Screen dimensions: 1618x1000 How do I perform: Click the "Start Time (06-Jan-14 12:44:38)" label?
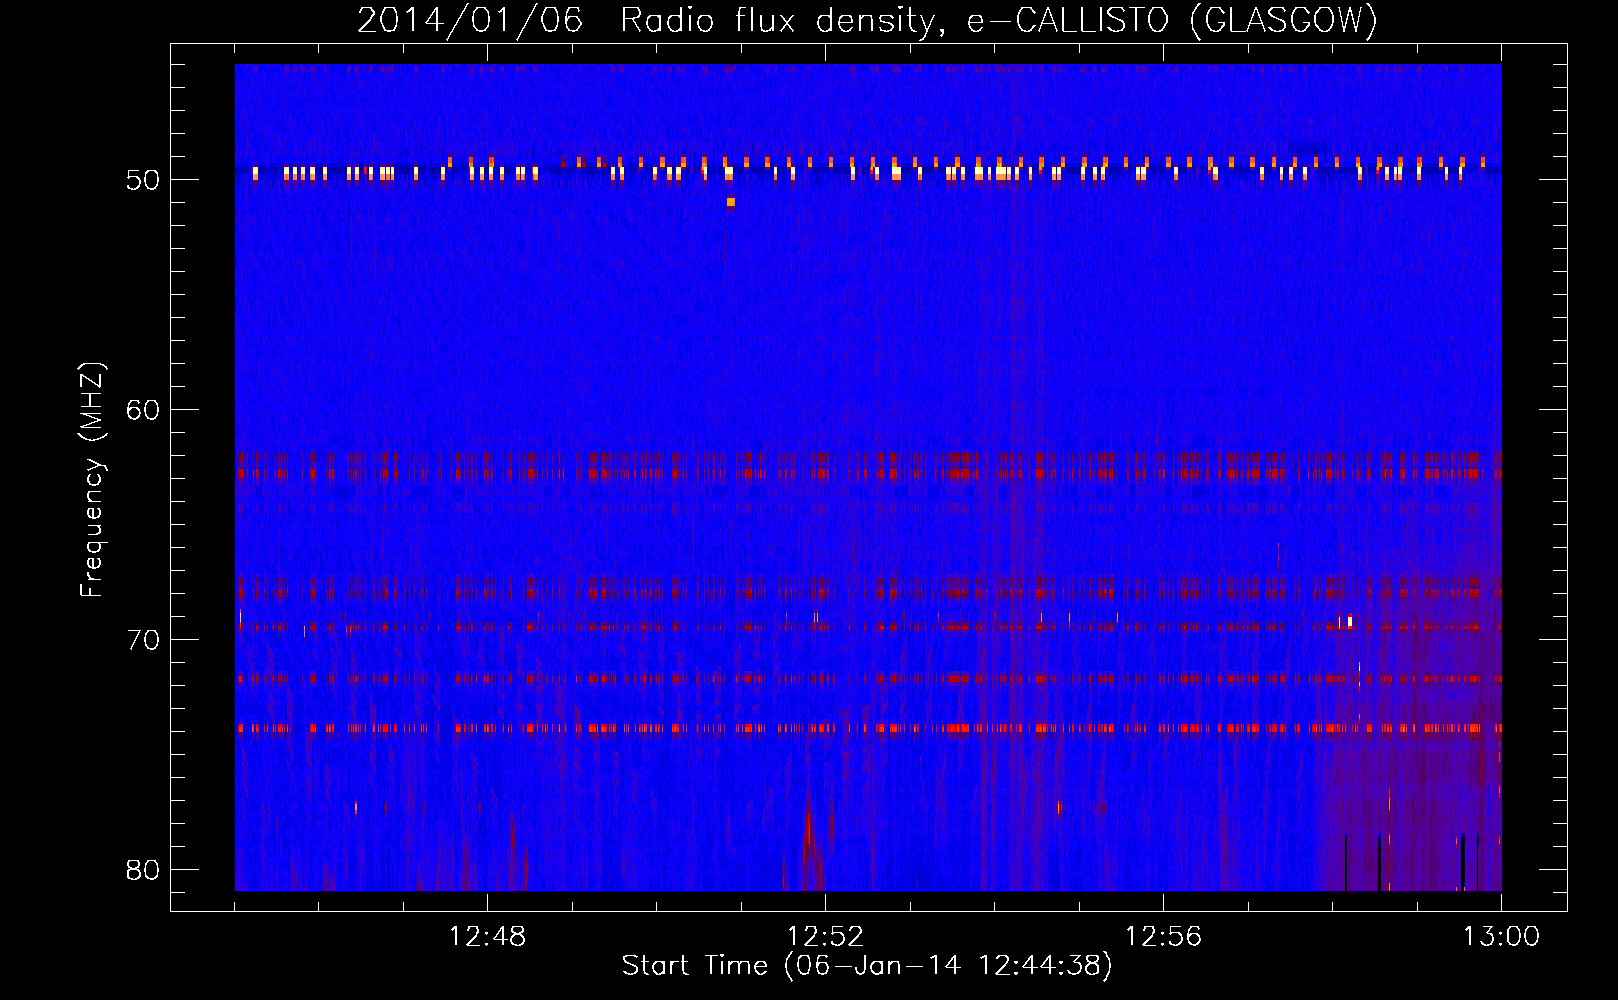click(x=867, y=966)
